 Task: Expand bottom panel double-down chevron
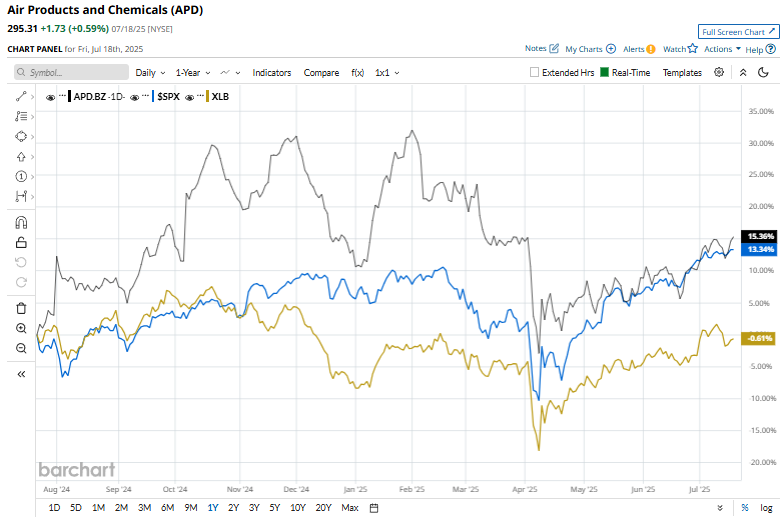[720, 508]
